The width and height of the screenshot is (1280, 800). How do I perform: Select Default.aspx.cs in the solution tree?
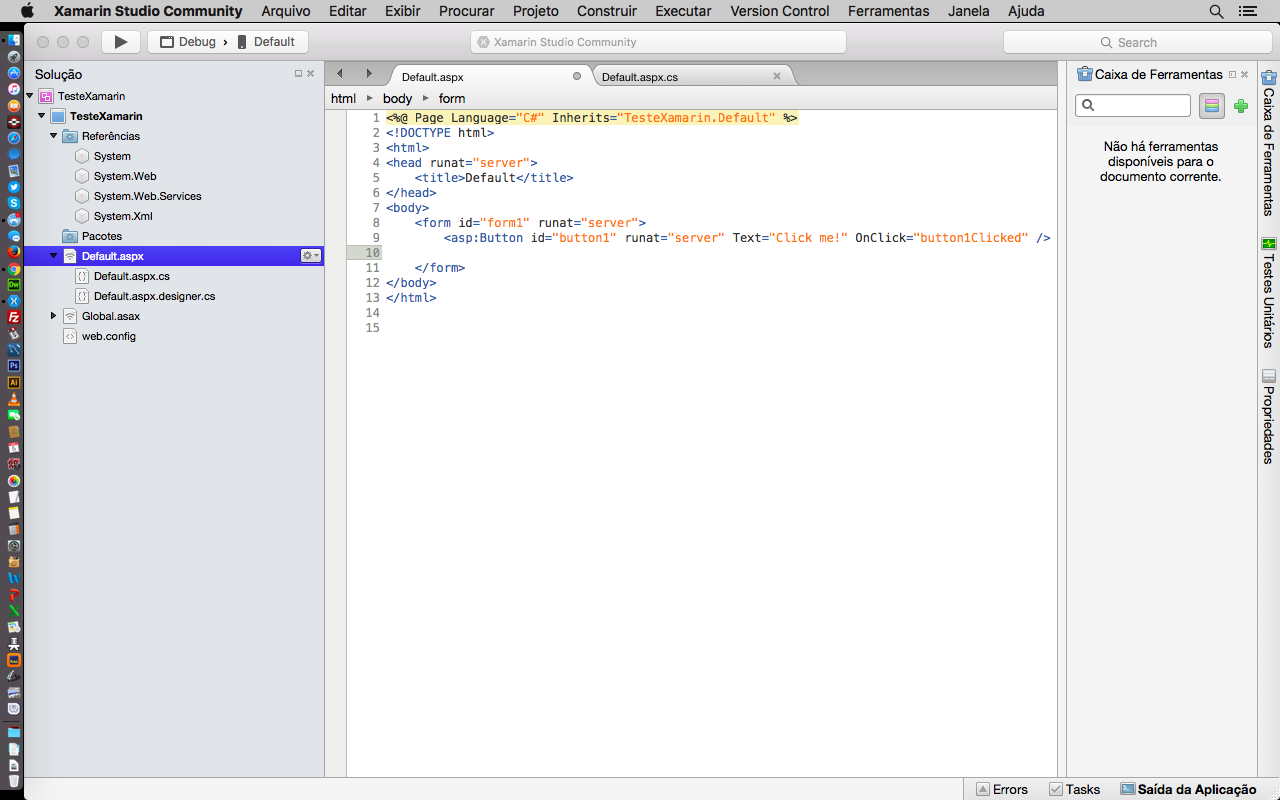[132, 276]
